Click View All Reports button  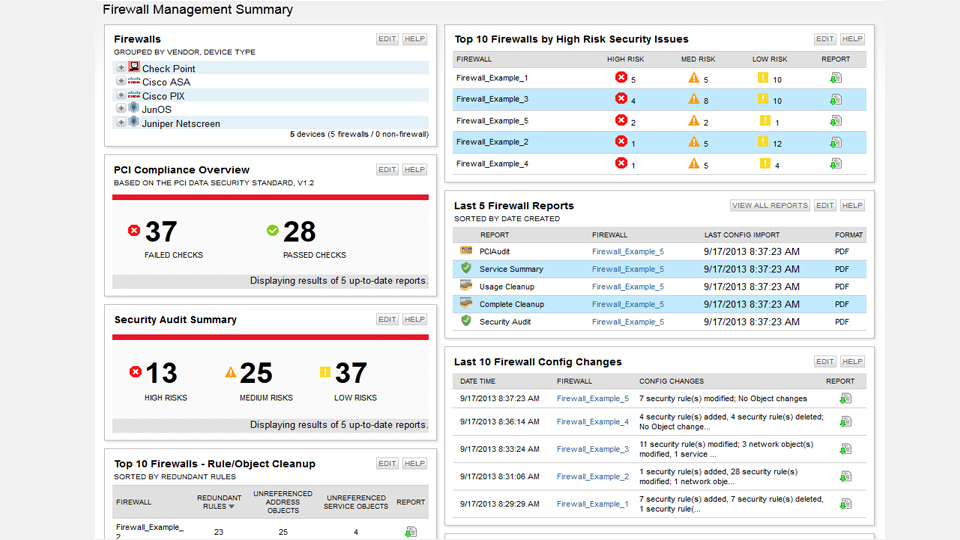point(770,205)
